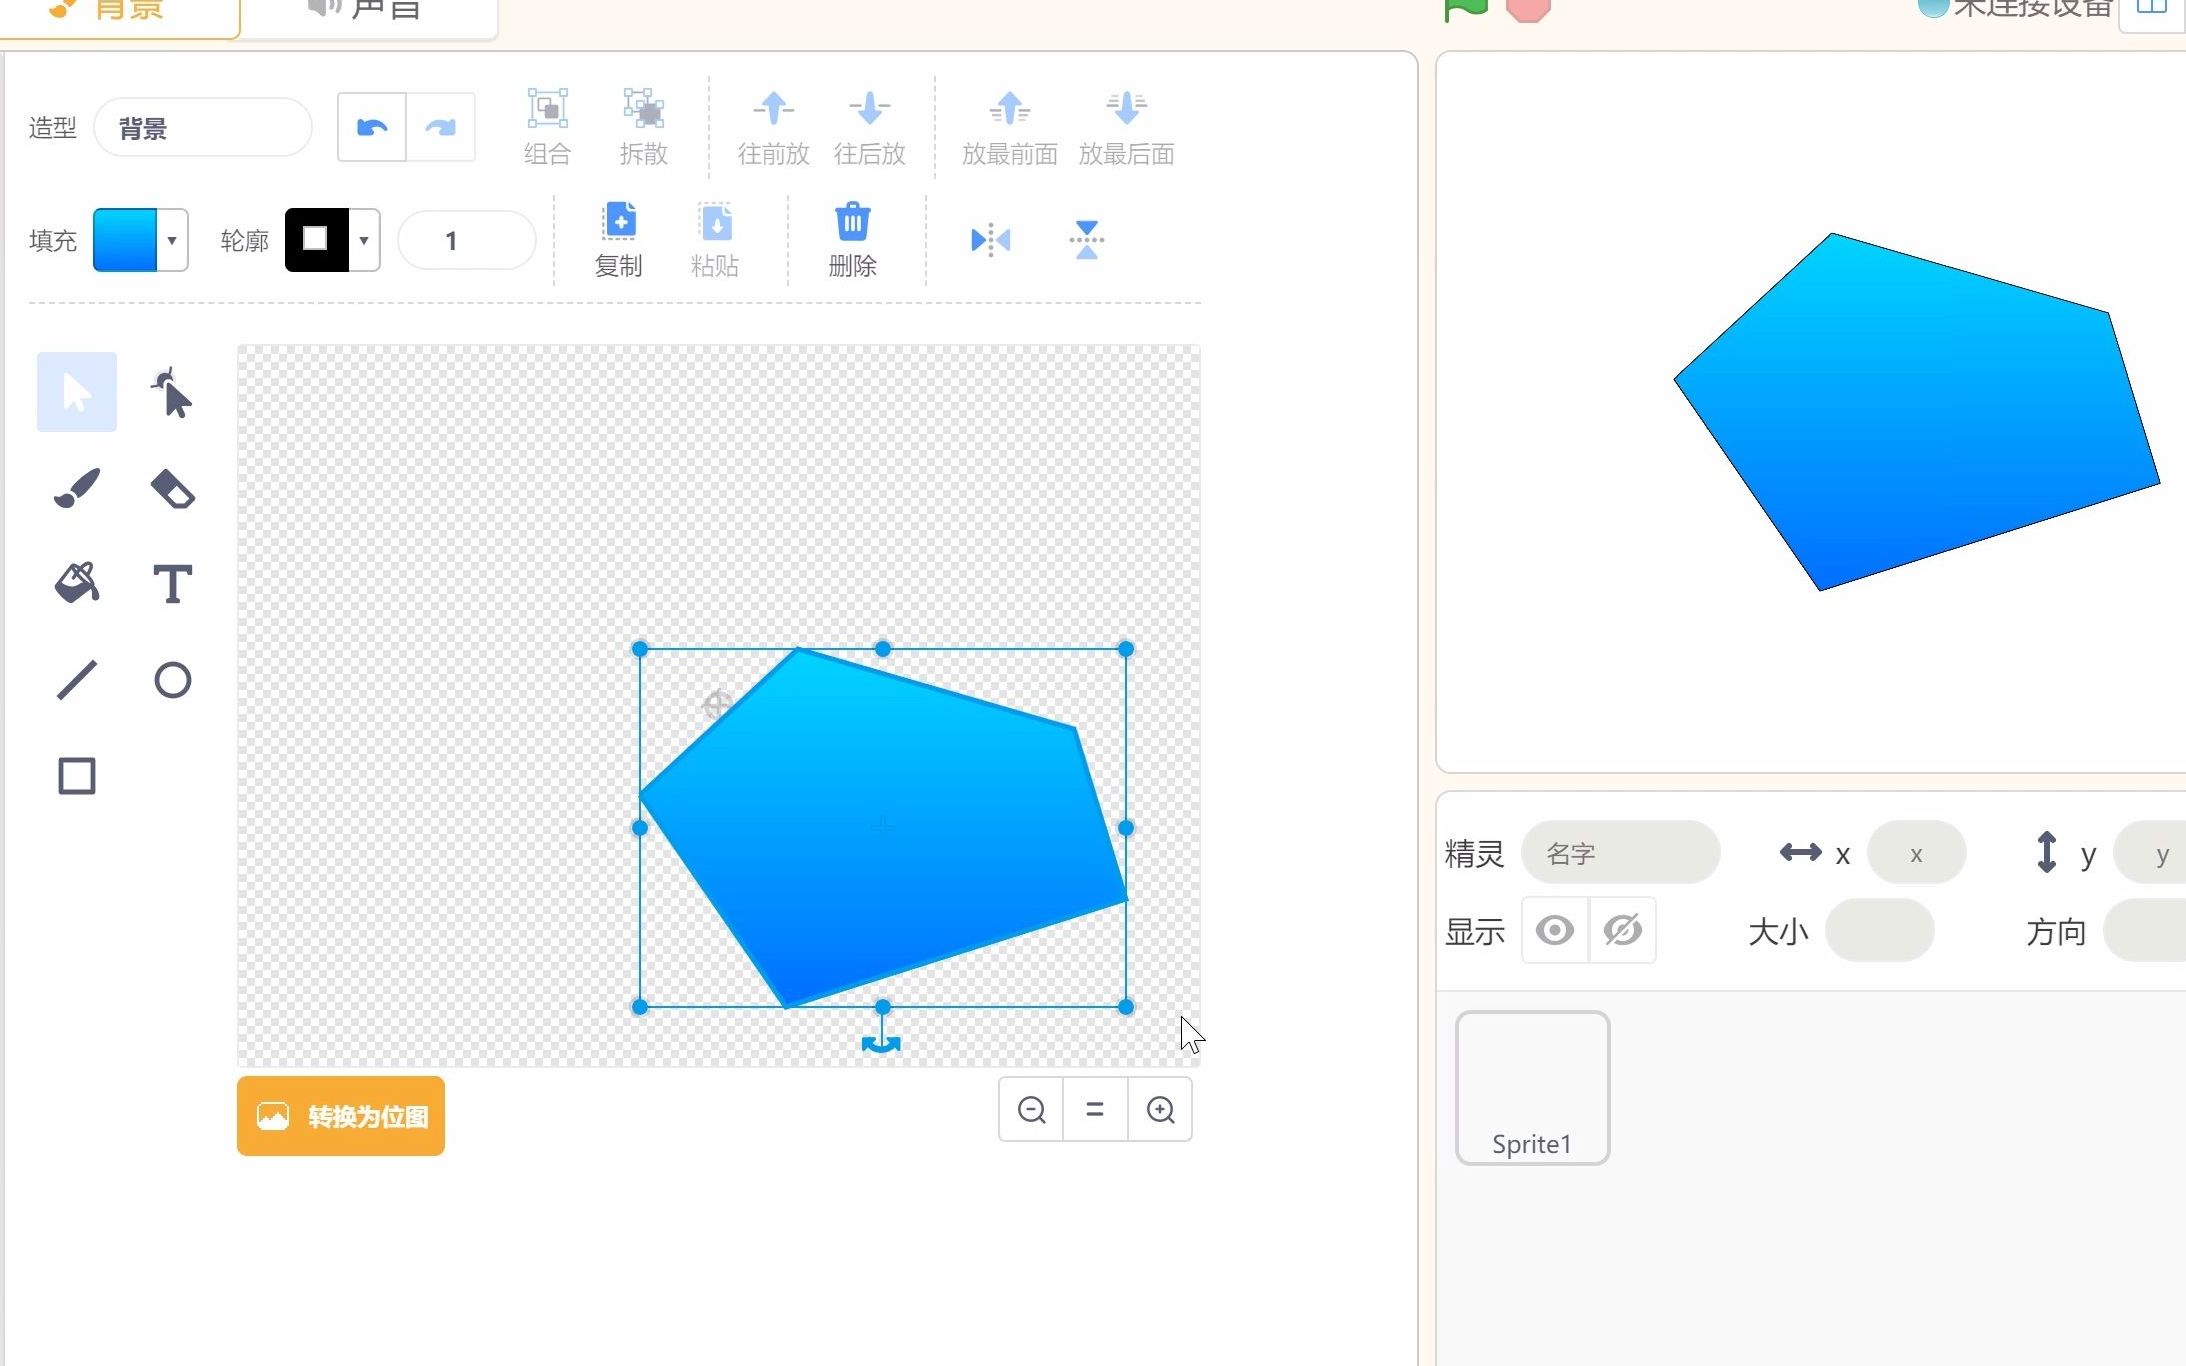Image resolution: width=2186 pixels, height=1366 pixels.
Task: Open the outline color dropdown arrow
Action: (x=364, y=240)
